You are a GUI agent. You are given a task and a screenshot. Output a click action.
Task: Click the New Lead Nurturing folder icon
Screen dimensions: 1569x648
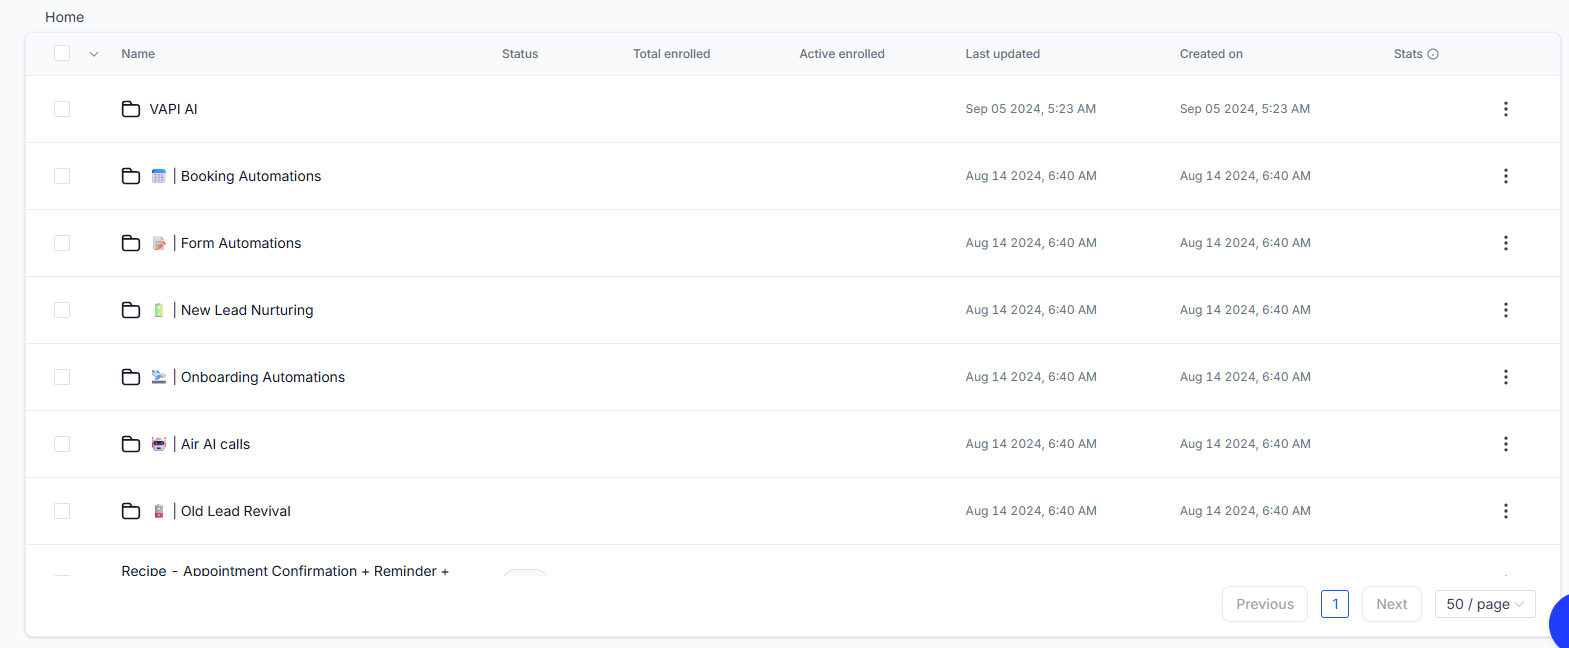131,310
